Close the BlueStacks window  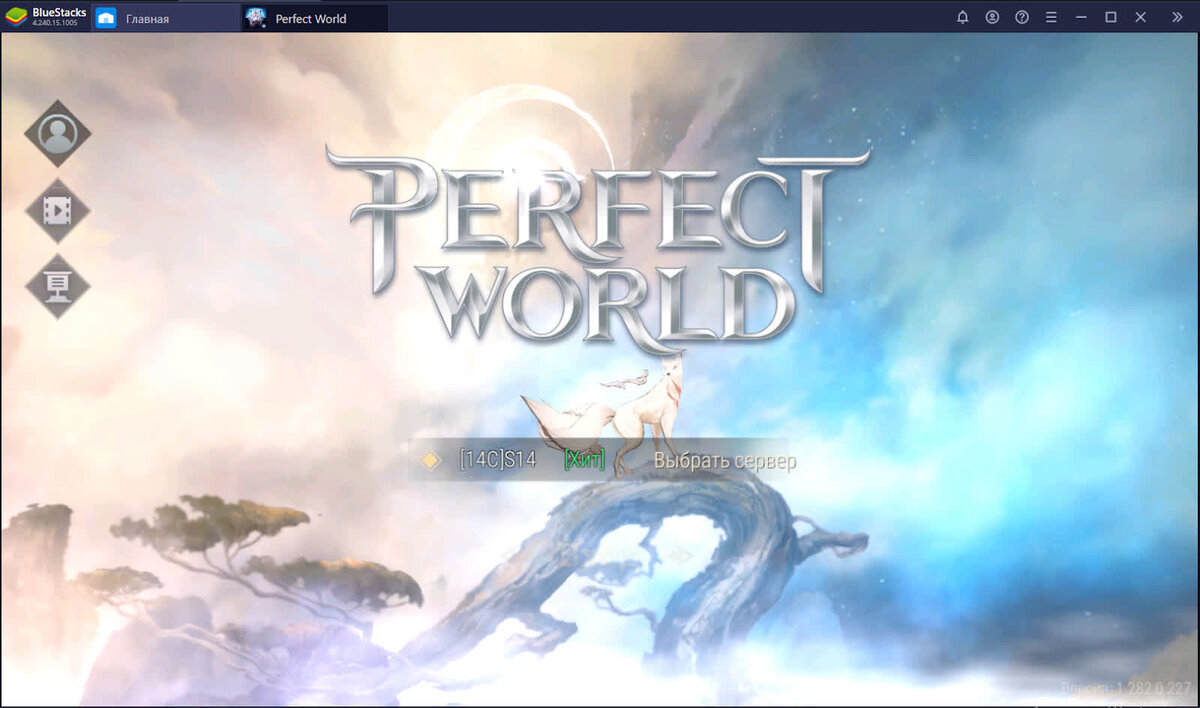point(1140,17)
